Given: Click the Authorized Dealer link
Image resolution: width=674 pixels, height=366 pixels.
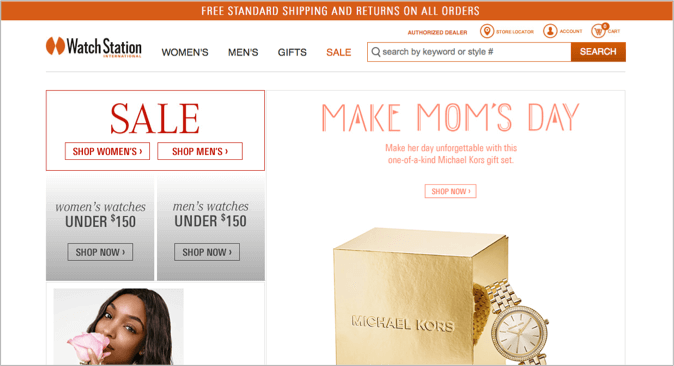Looking at the screenshot, I should pyautogui.click(x=437, y=32).
